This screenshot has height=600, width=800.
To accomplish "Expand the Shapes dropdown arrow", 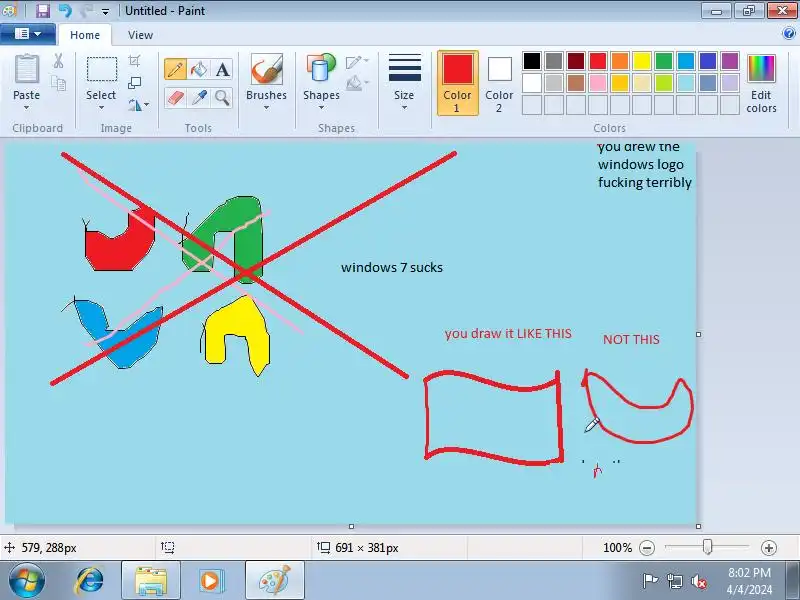I will 321,108.
